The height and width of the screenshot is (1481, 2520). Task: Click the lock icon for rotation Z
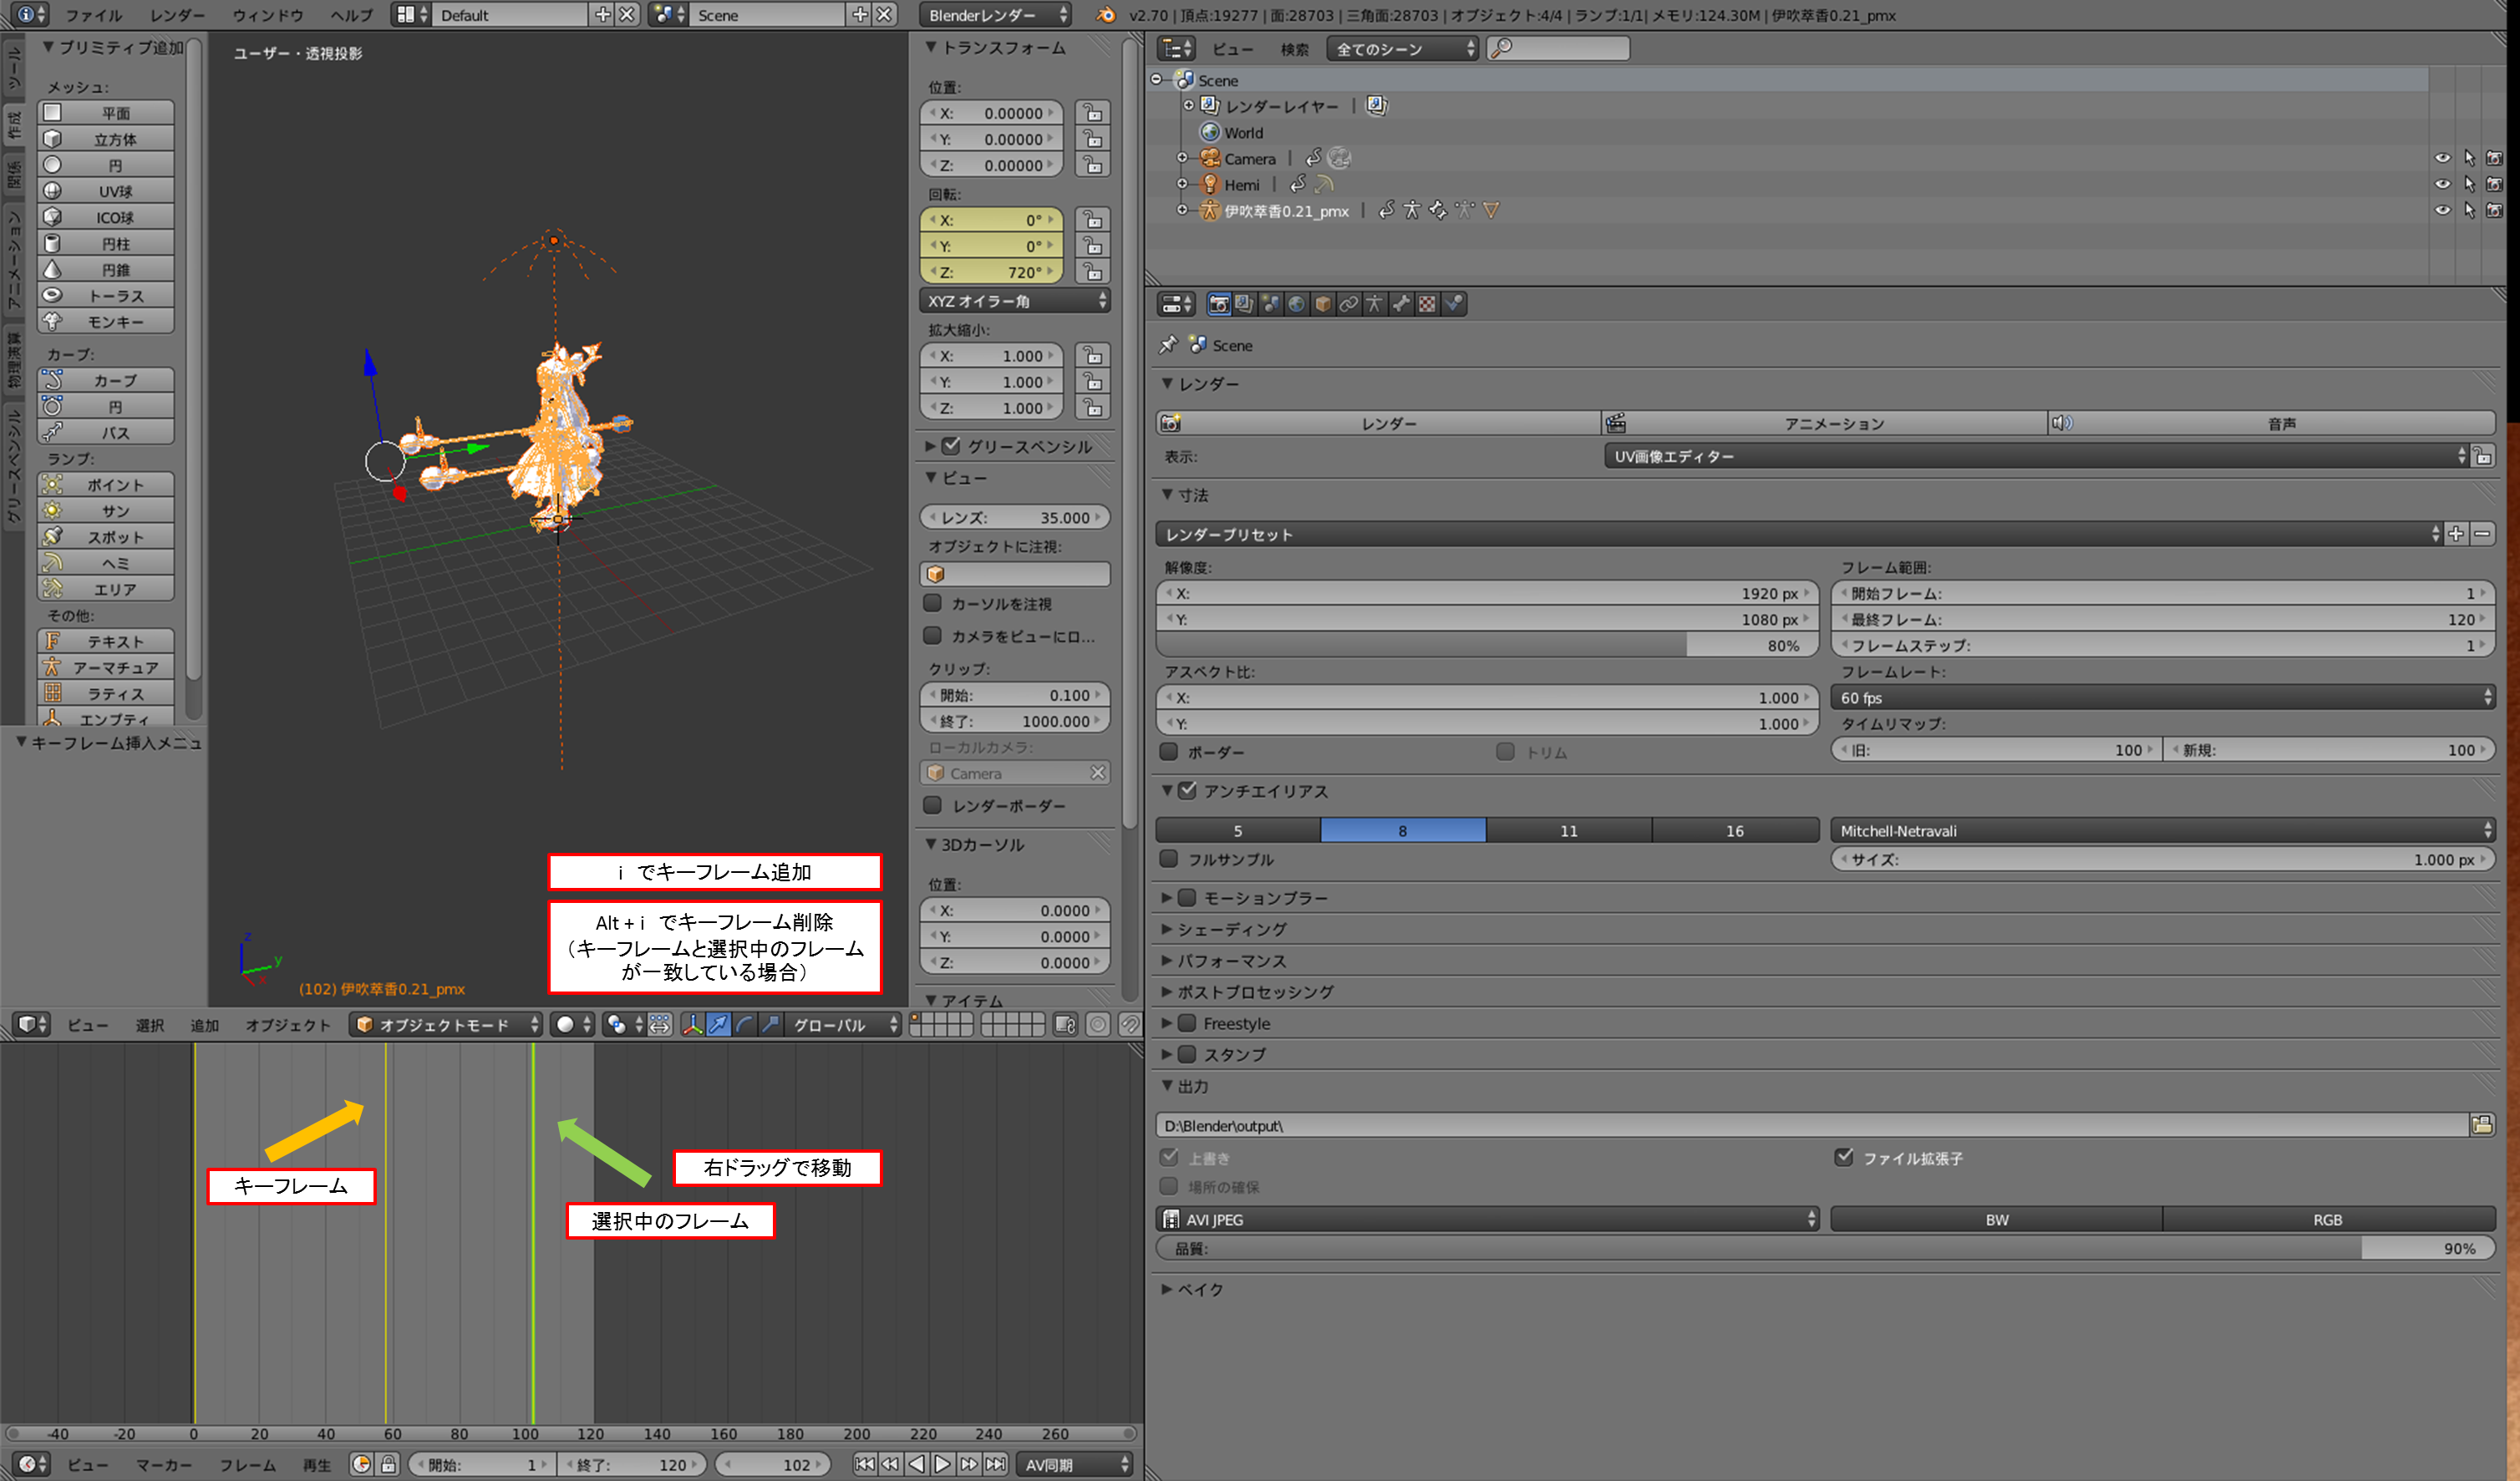pyautogui.click(x=1093, y=272)
